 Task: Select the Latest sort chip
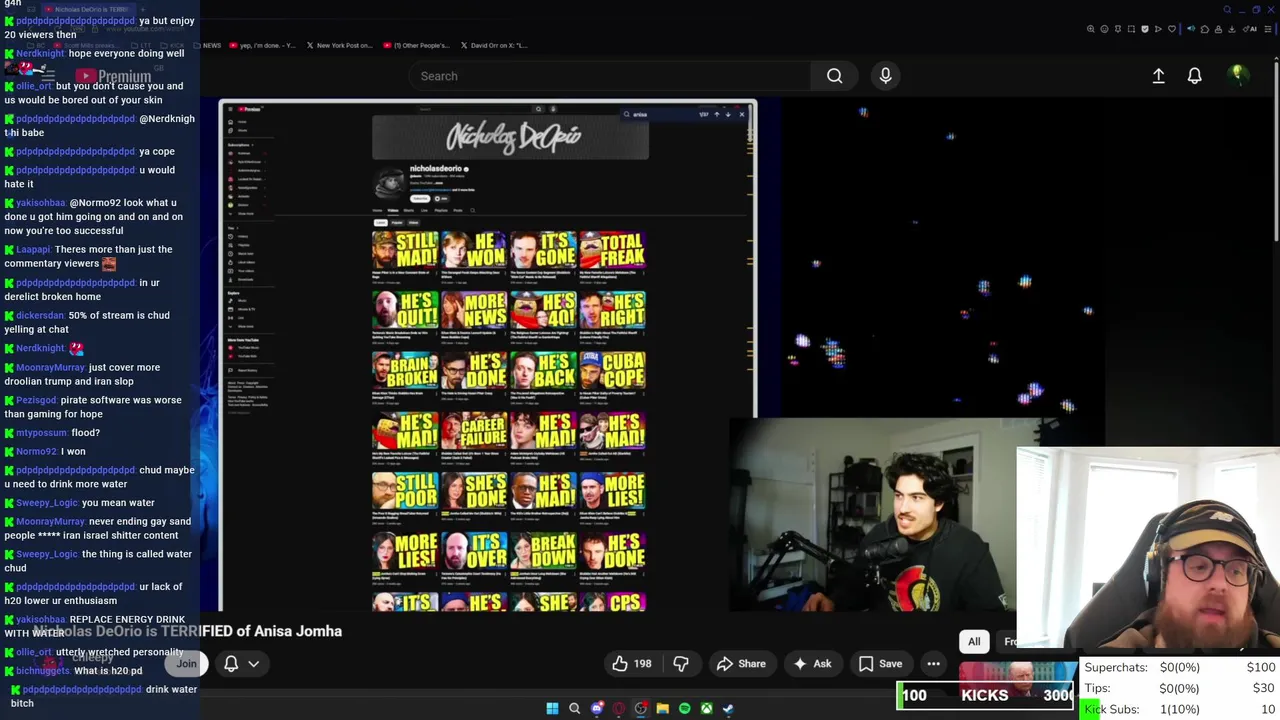[380, 222]
